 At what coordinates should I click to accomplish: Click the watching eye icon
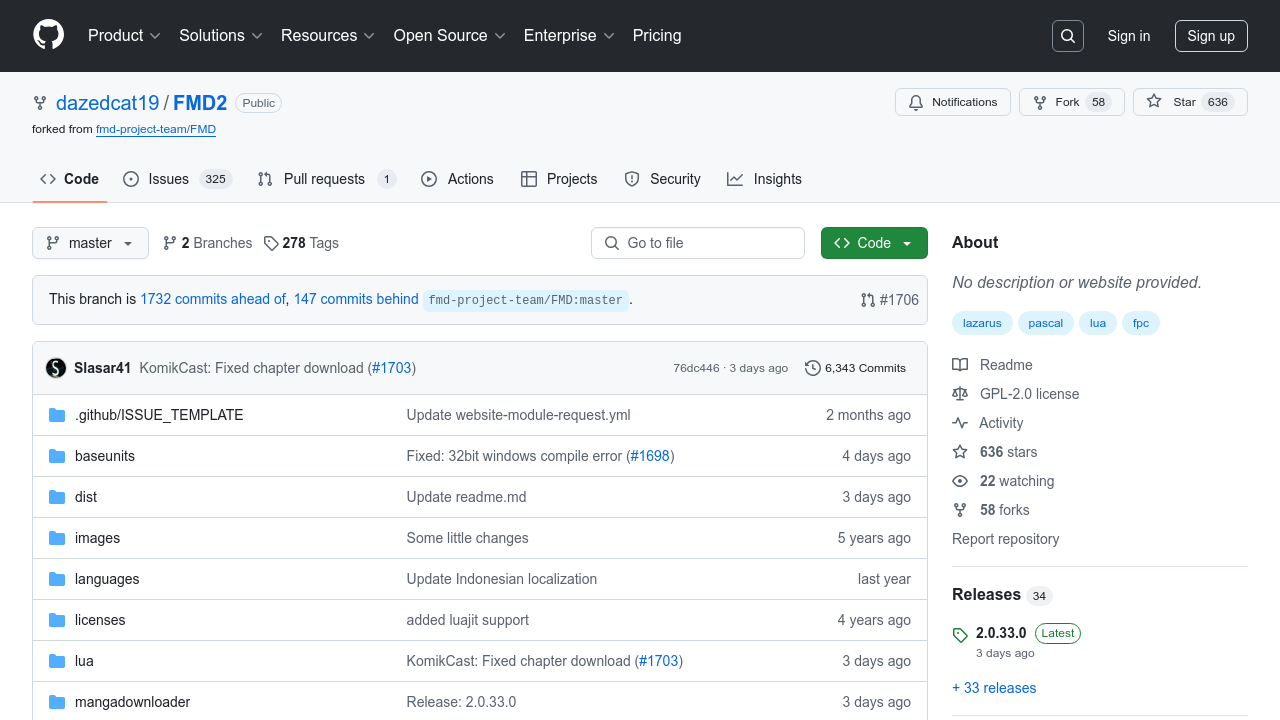click(x=960, y=481)
